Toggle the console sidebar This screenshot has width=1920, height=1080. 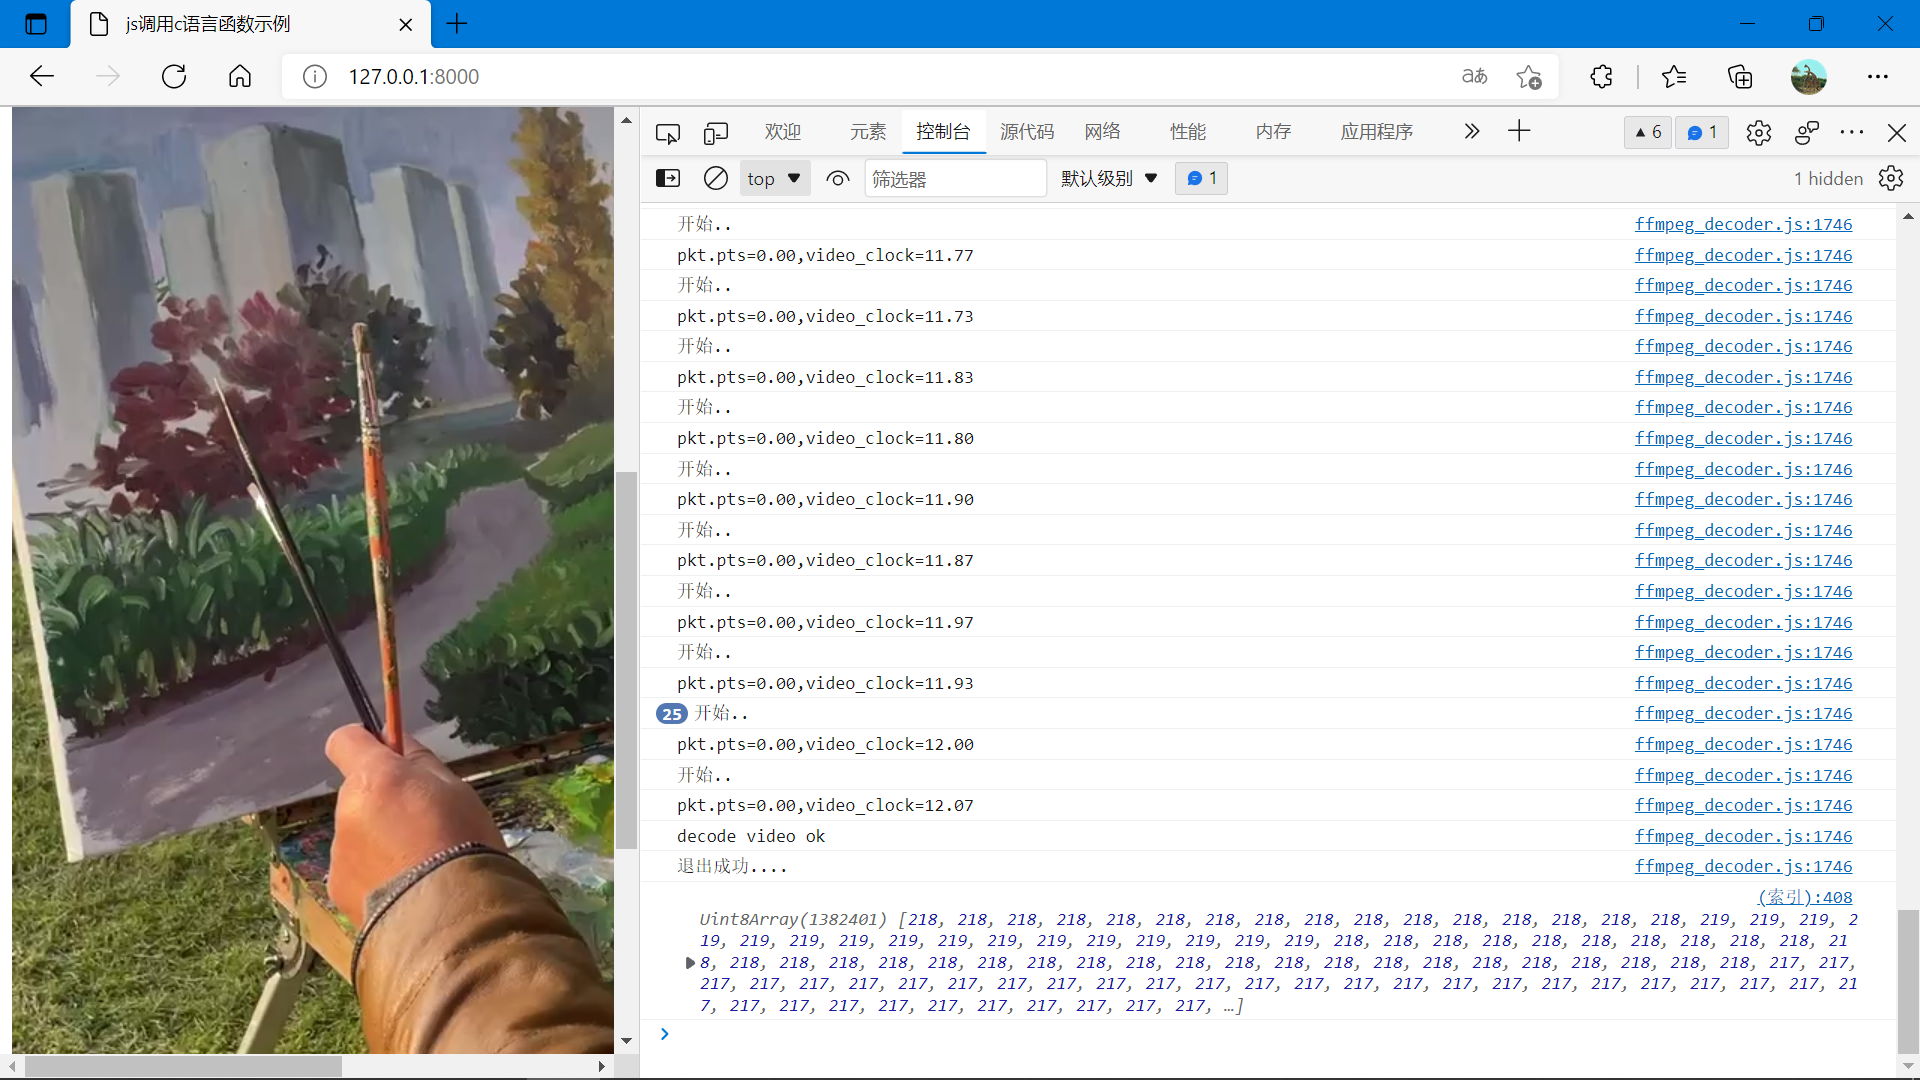point(668,179)
